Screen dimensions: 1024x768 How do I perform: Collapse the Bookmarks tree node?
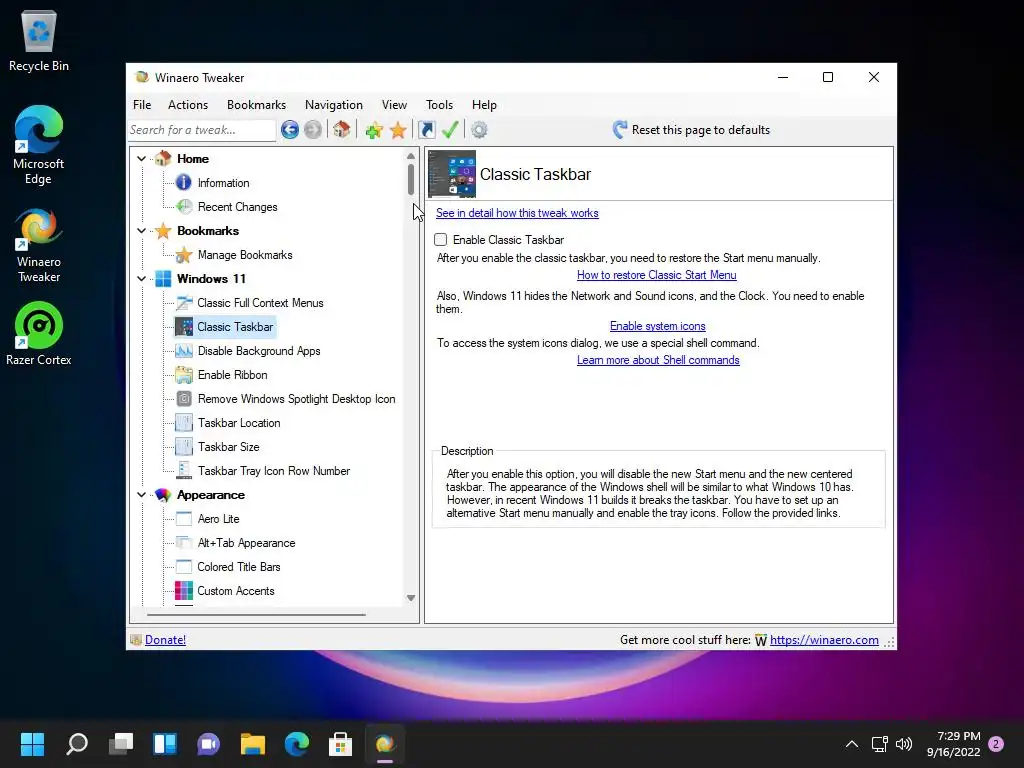tap(141, 231)
